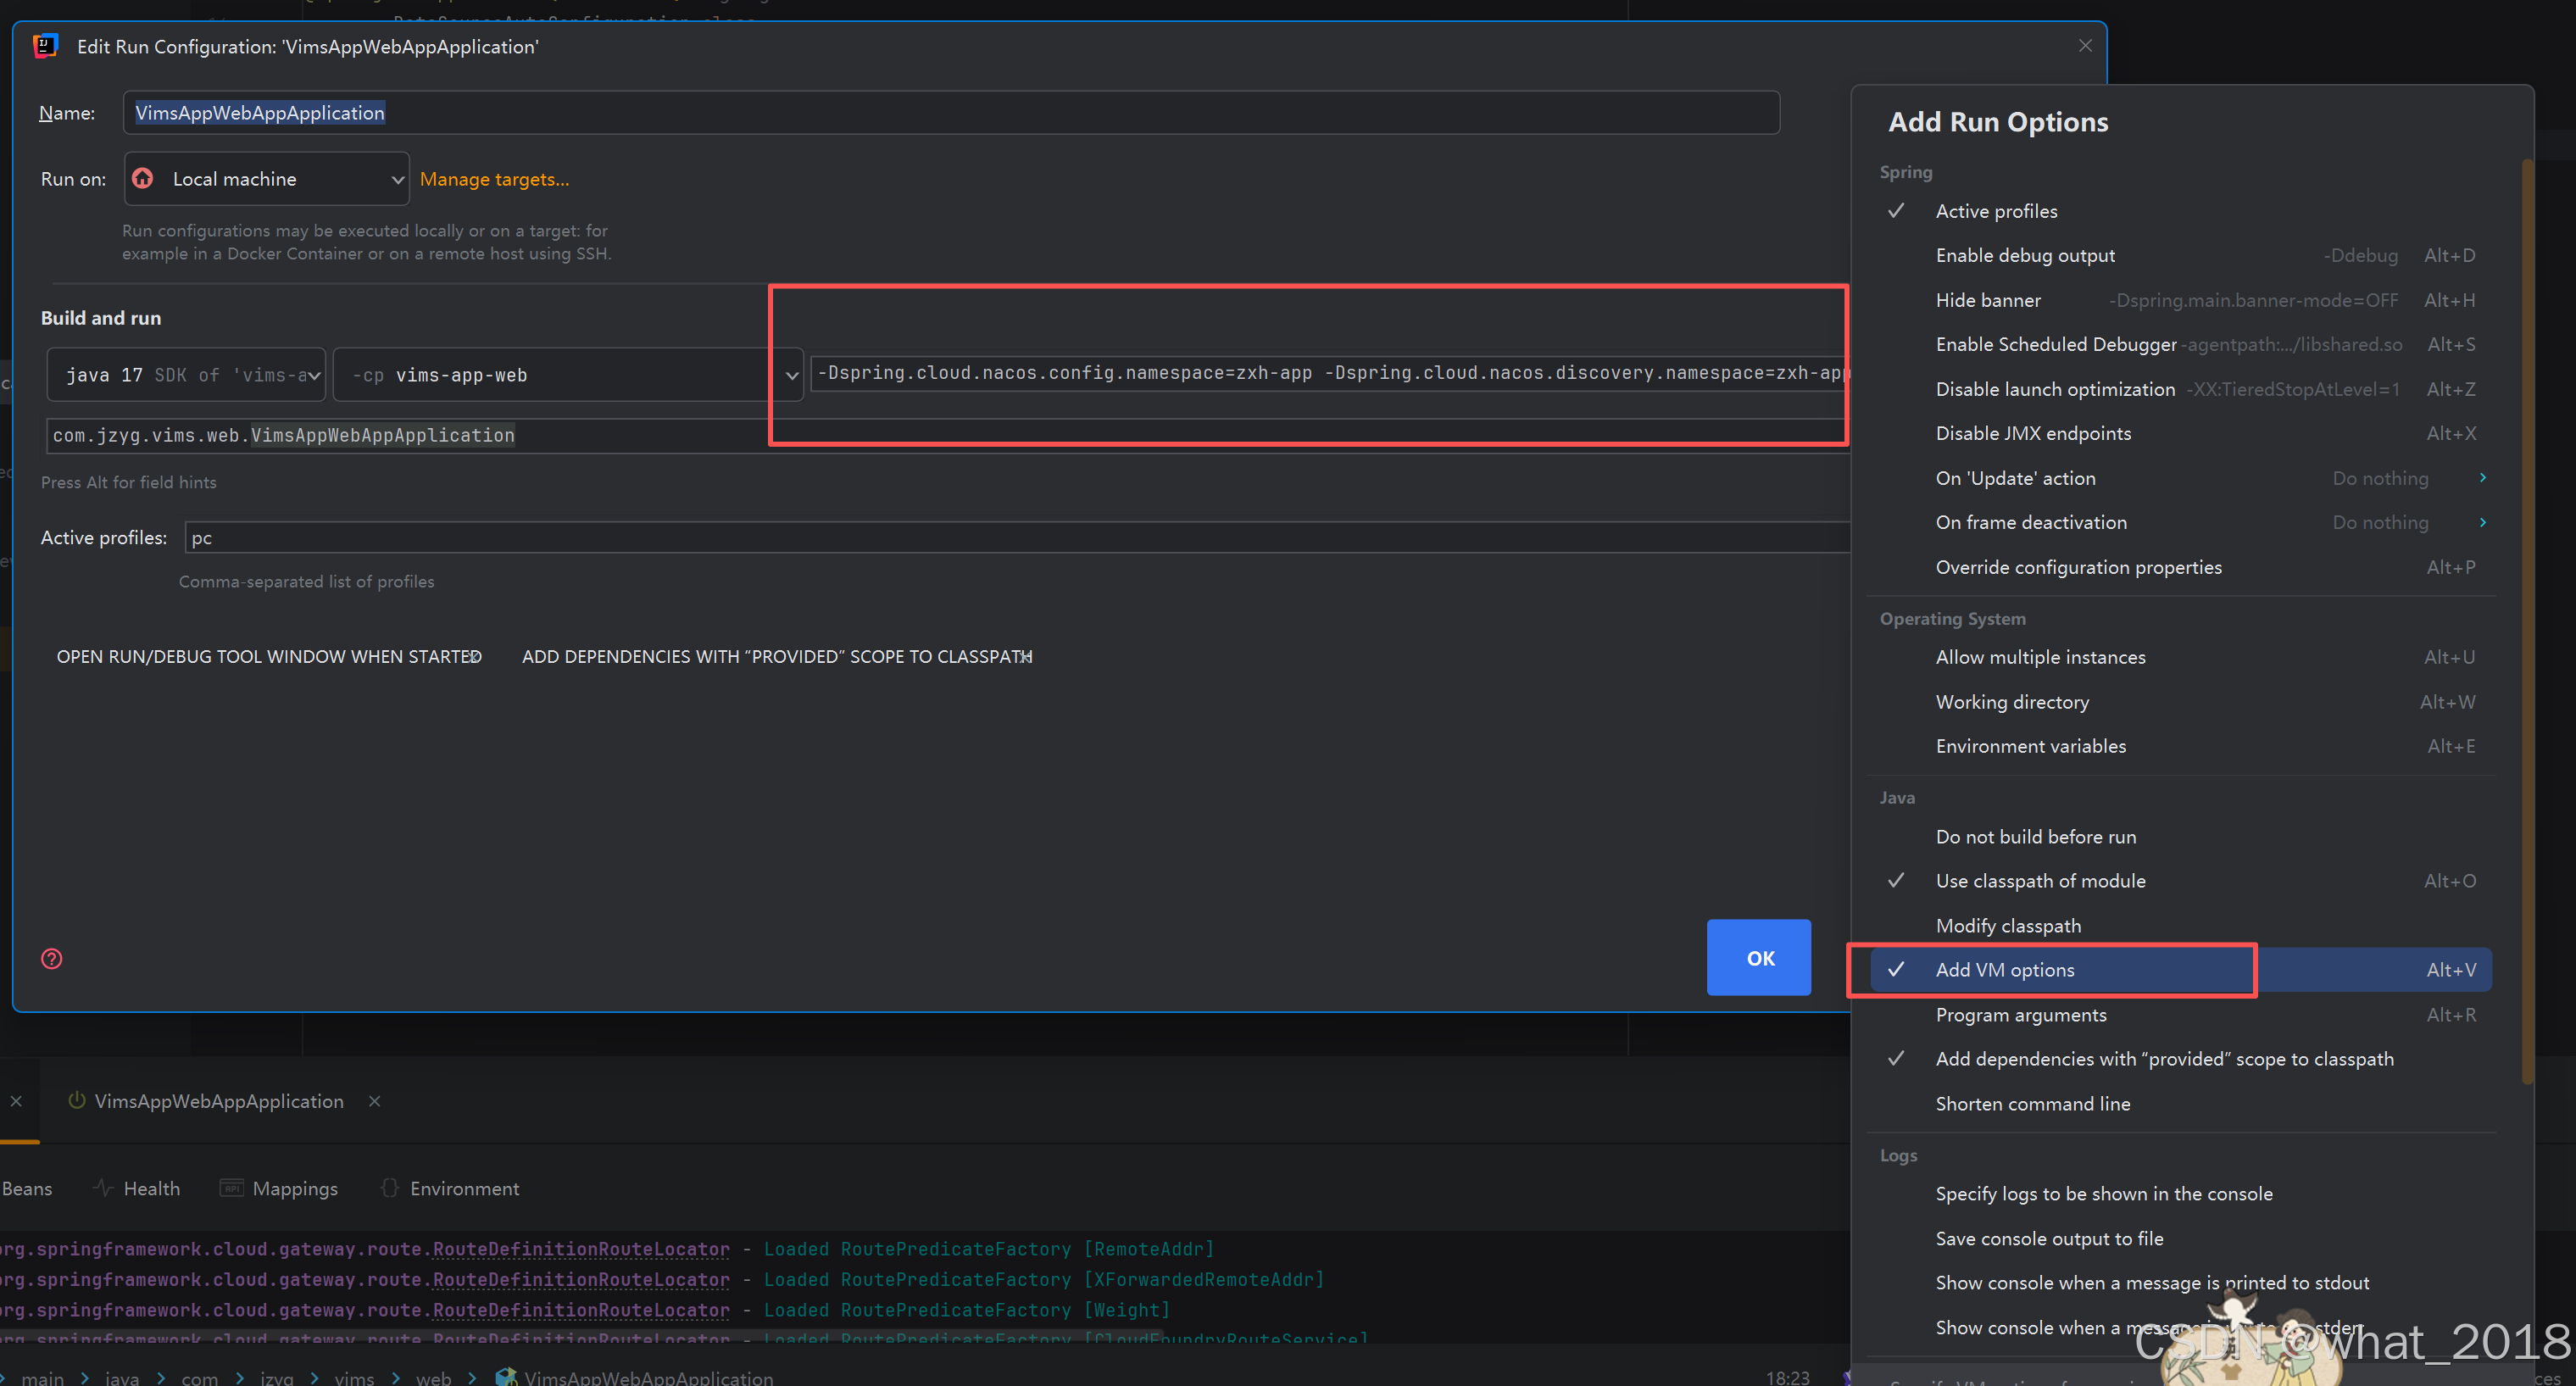
Task: Expand the java 17 SDK dropdown
Action: 314,376
